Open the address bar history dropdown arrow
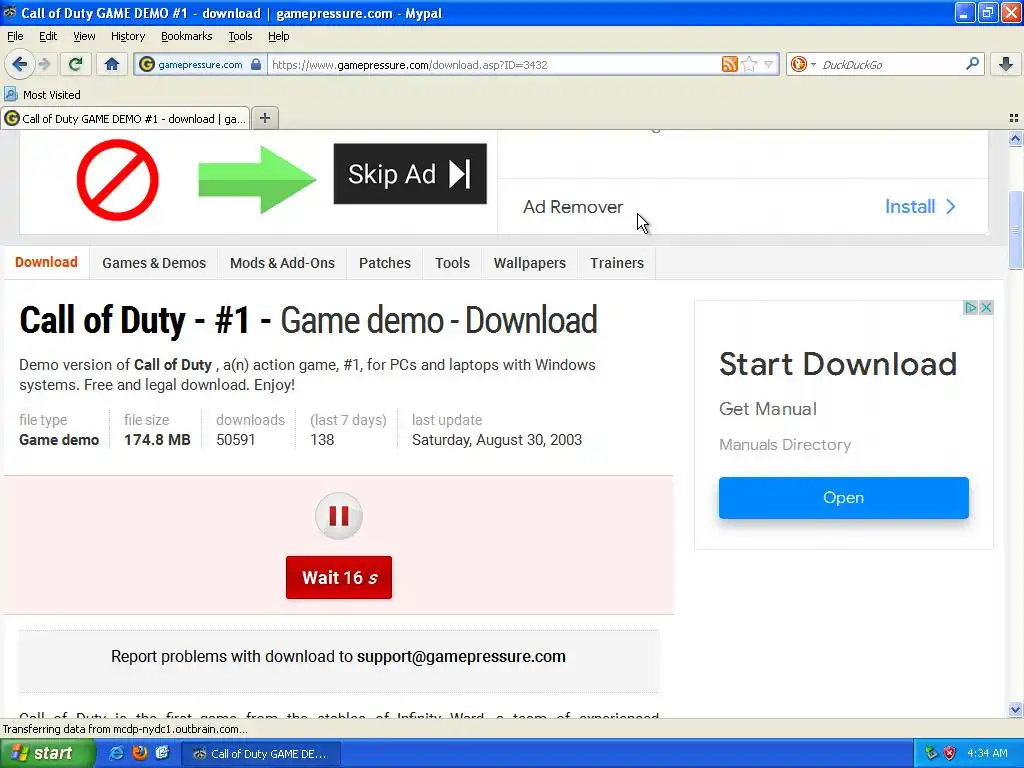The width and height of the screenshot is (1024, 768). tap(769, 64)
